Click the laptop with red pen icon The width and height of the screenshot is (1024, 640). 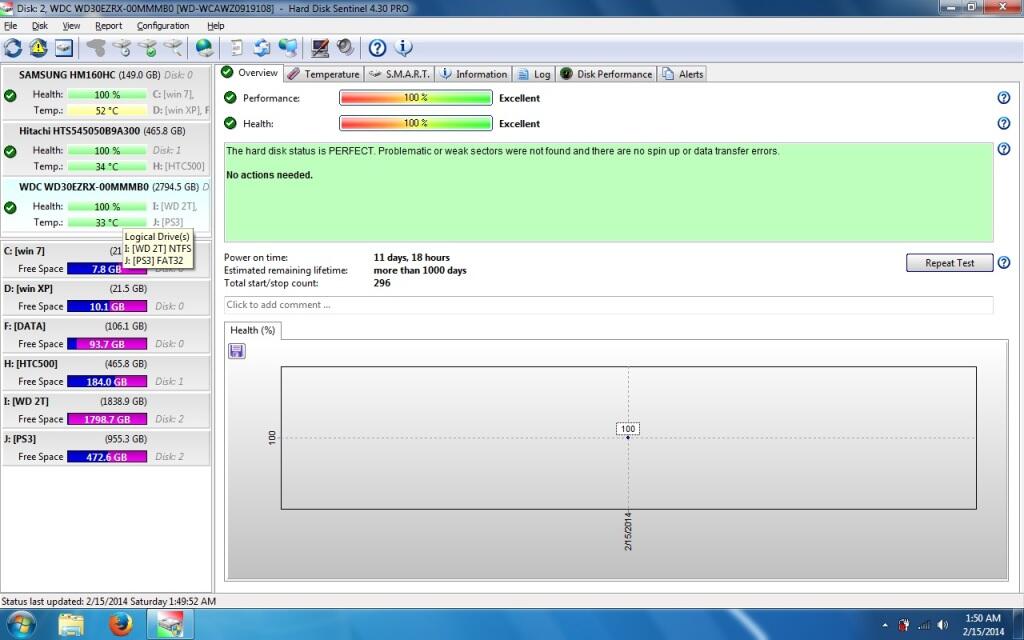click(319, 48)
